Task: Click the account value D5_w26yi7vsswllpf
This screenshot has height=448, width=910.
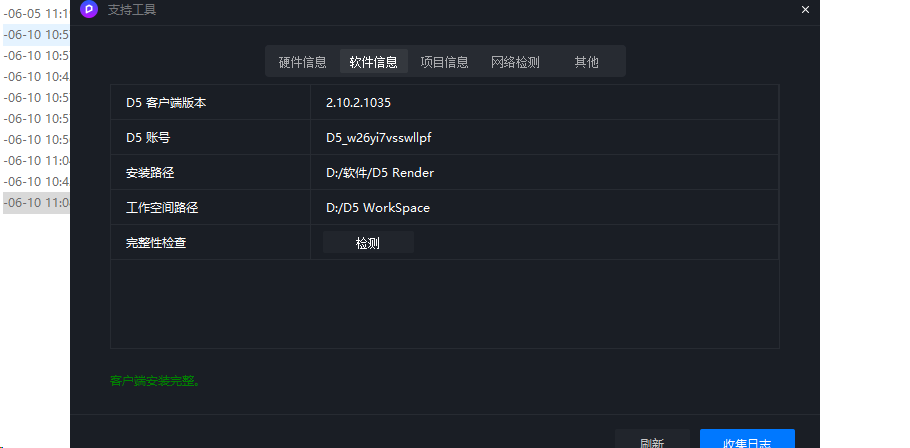Action: (378, 138)
